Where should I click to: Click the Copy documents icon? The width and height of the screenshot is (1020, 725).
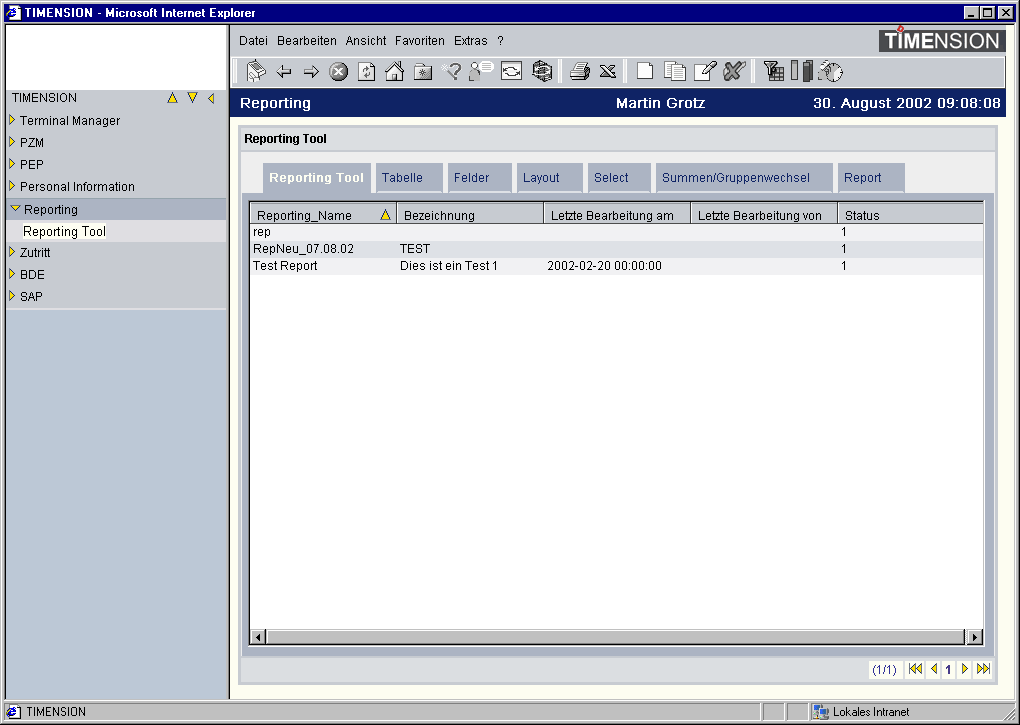[x=675, y=71]
